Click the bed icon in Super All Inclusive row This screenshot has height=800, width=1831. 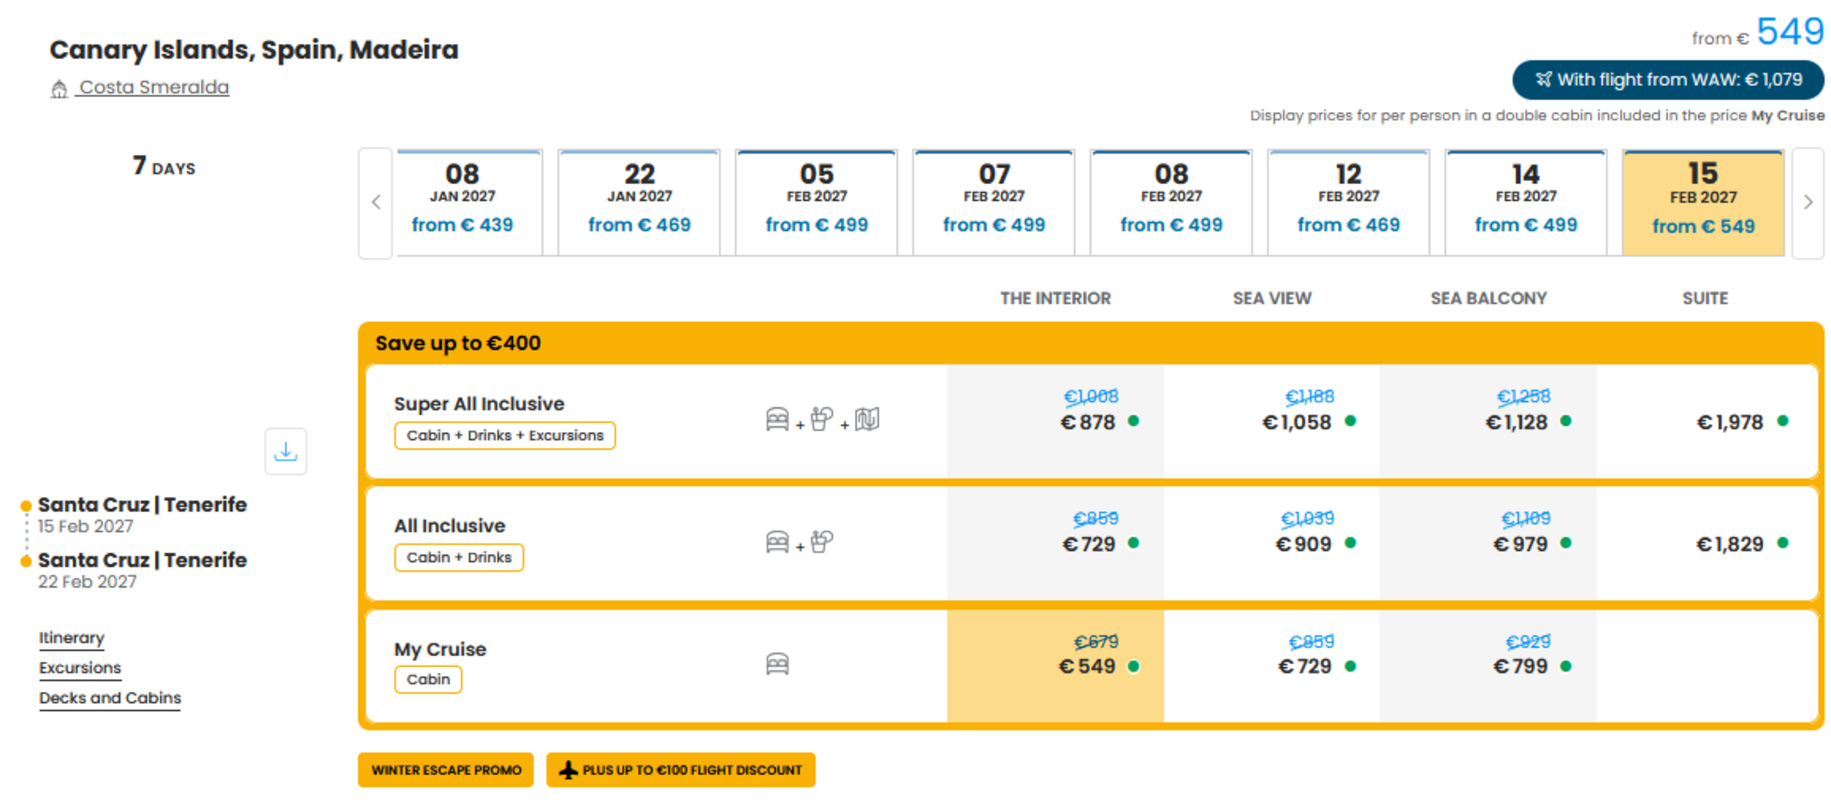coord(777,419)
